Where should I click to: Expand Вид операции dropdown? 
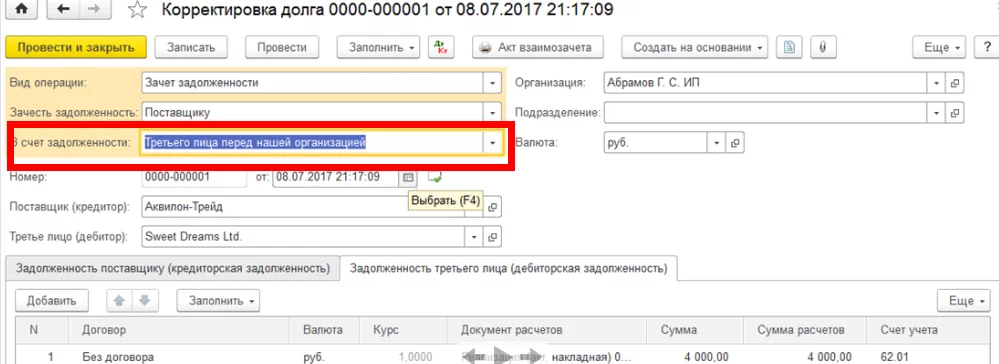tap(492, 83)
